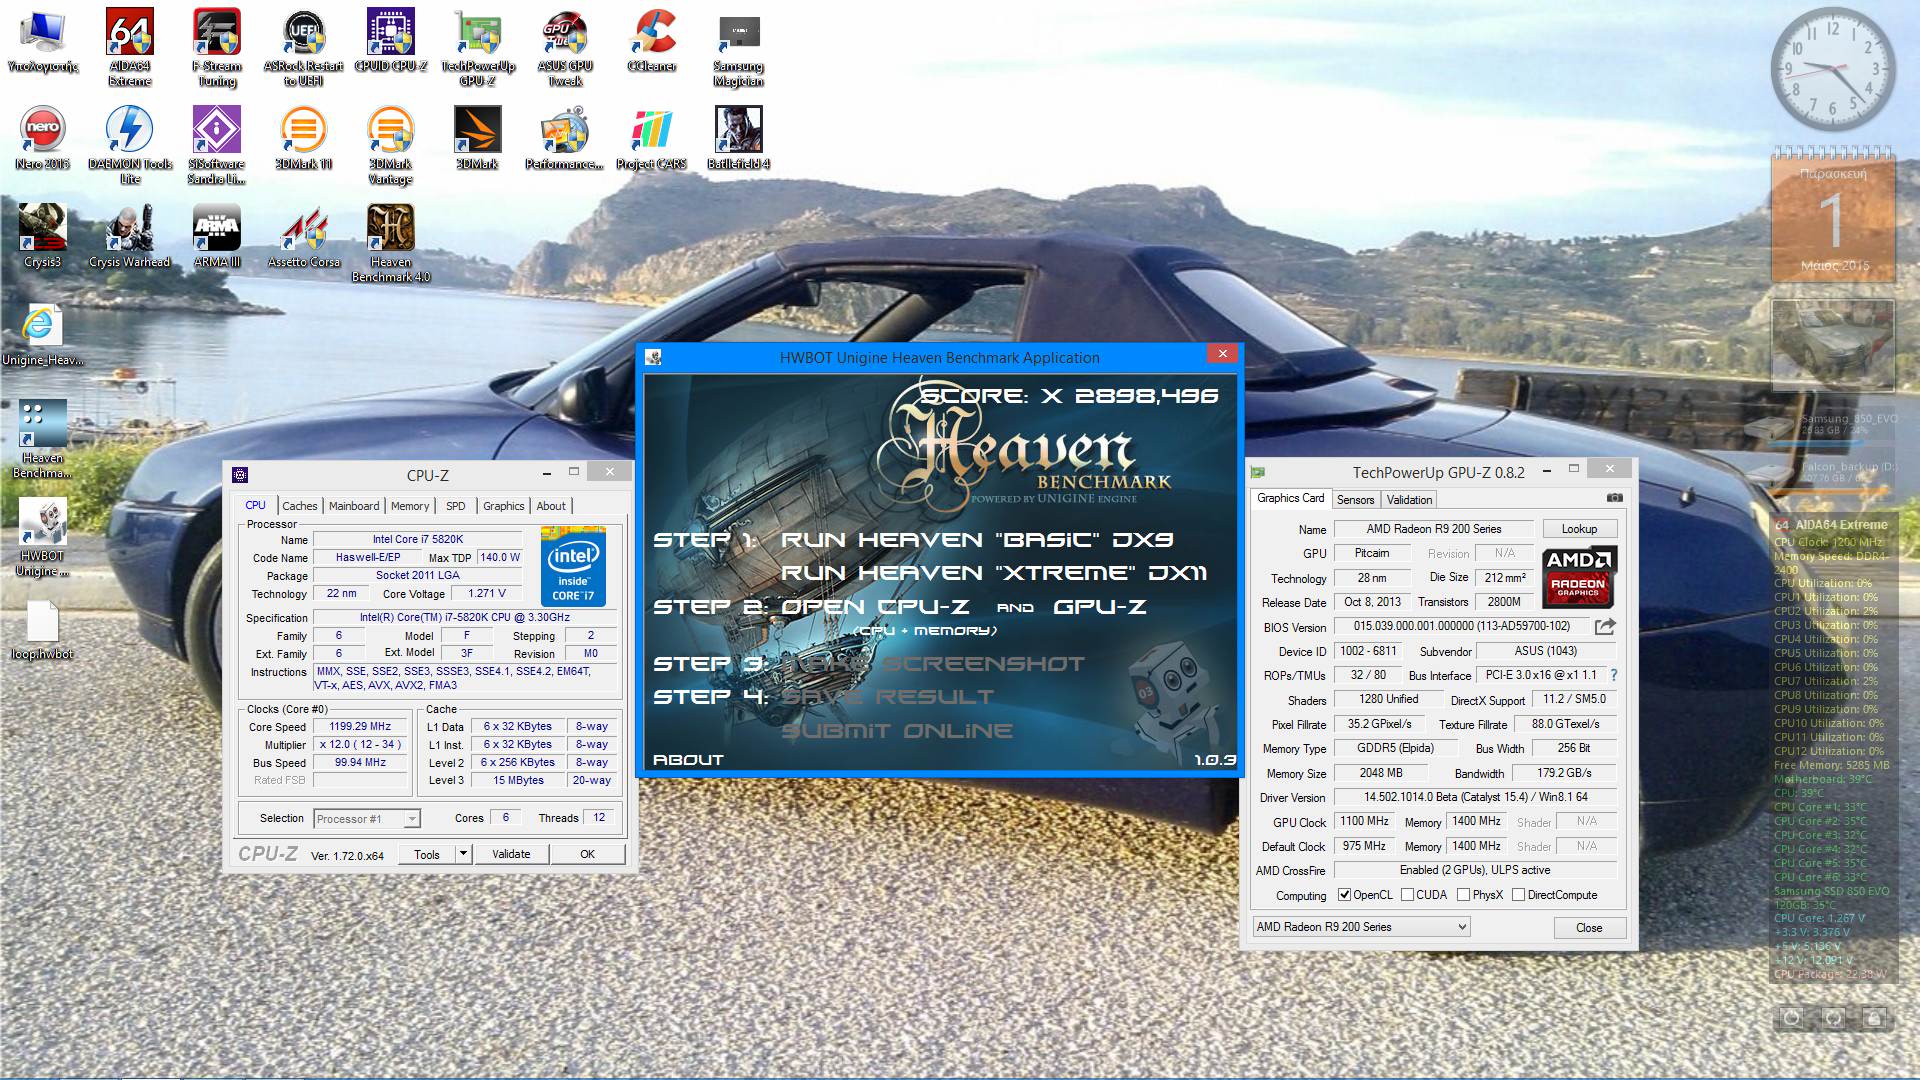Click CPU-Z OK button
This screenshot has height=1080, width=1920.
(587, 854)
